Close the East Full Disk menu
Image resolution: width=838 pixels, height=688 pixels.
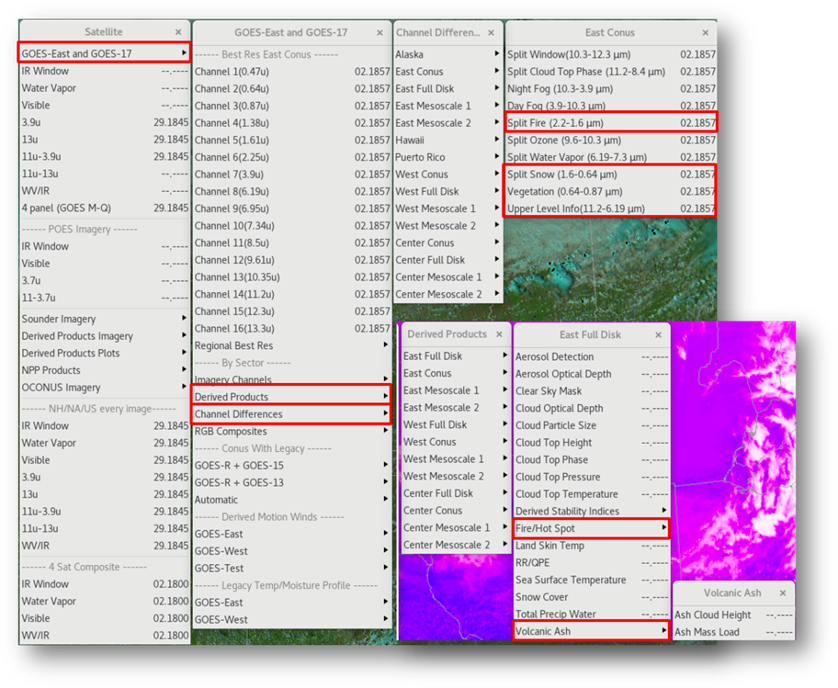(658, 335)
